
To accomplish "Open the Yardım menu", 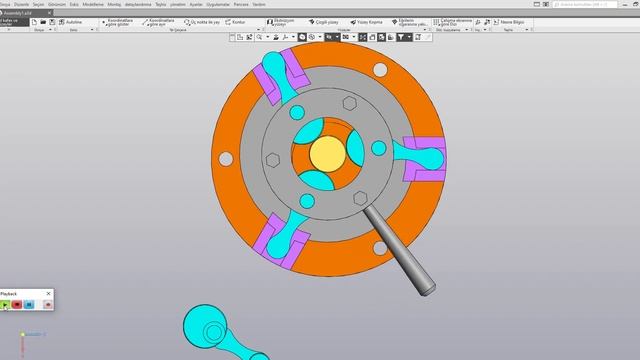I will [x=259, y=4].
